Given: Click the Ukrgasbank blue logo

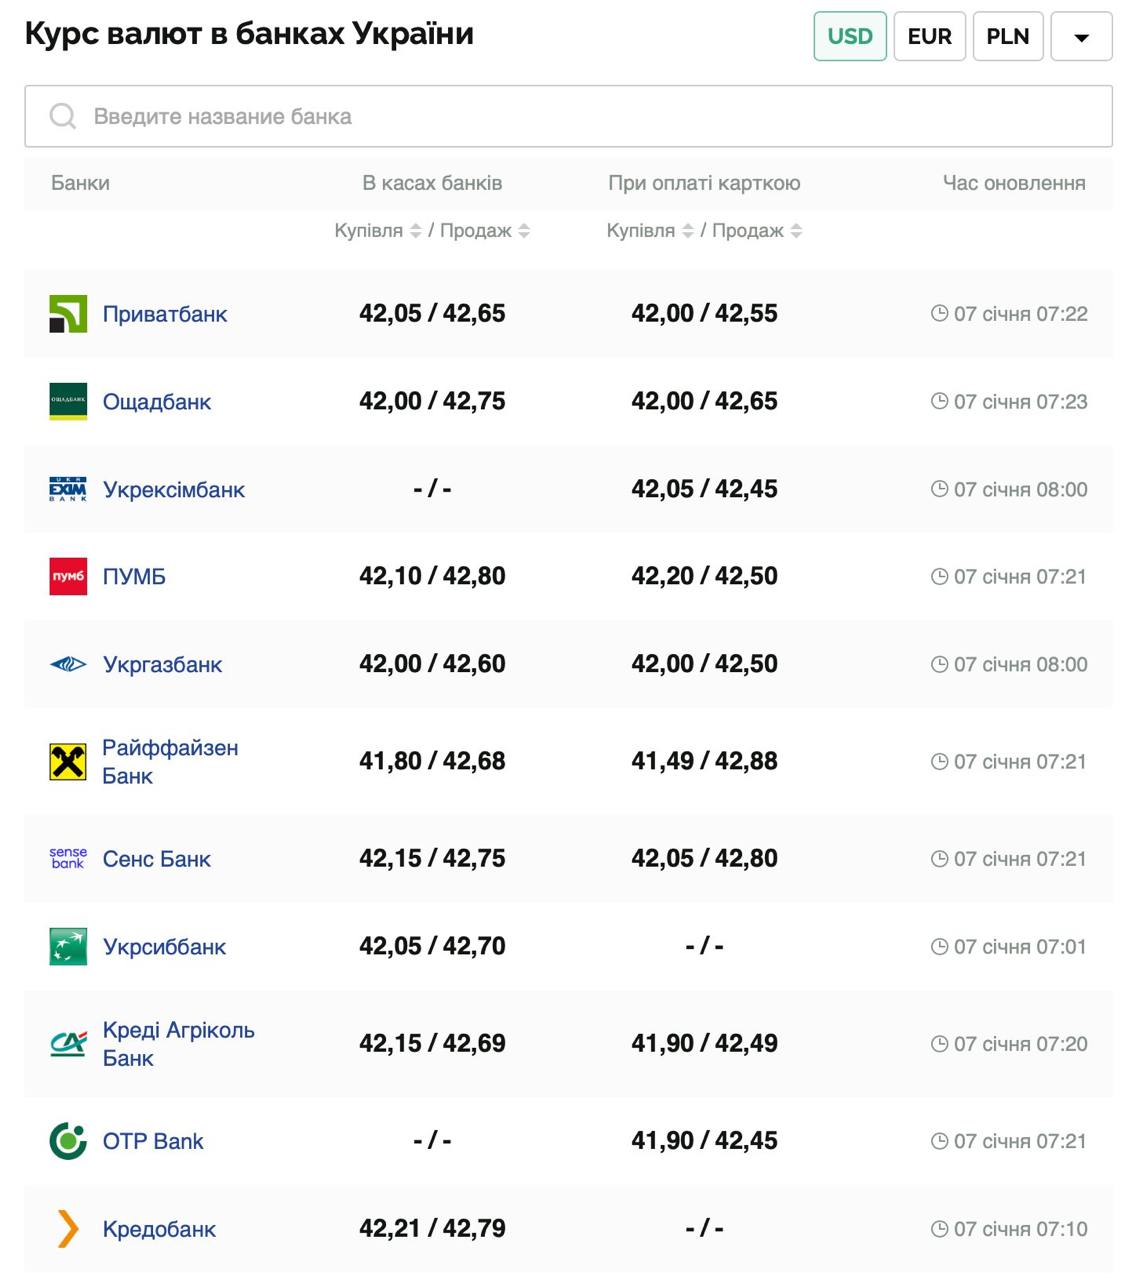Looking at the screenshot, I should coord(68,664).
